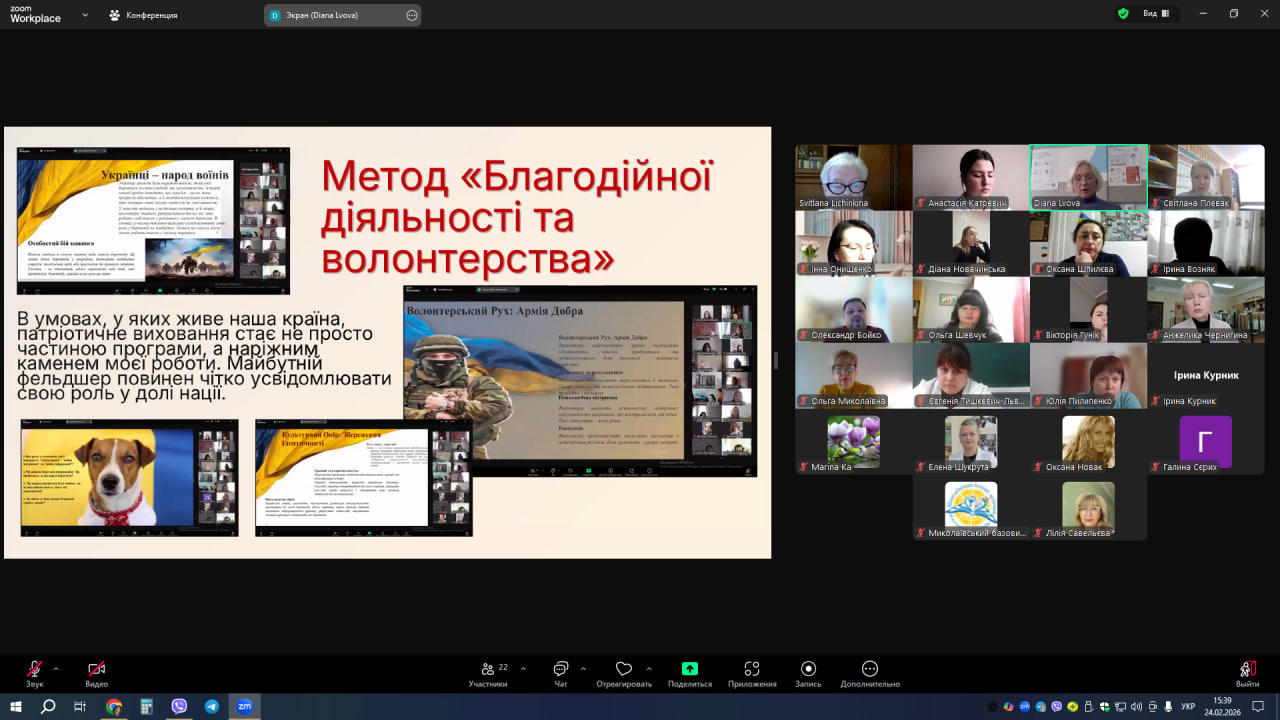1280x720 pixels.
Task: Open the Приложения apps icon
Action: (x=752, y=670)
